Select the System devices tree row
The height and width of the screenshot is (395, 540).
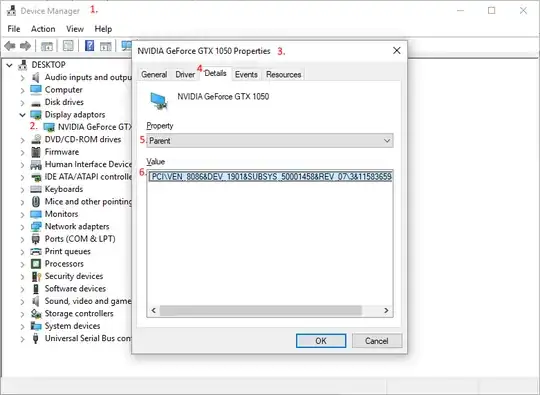point(72,326)
